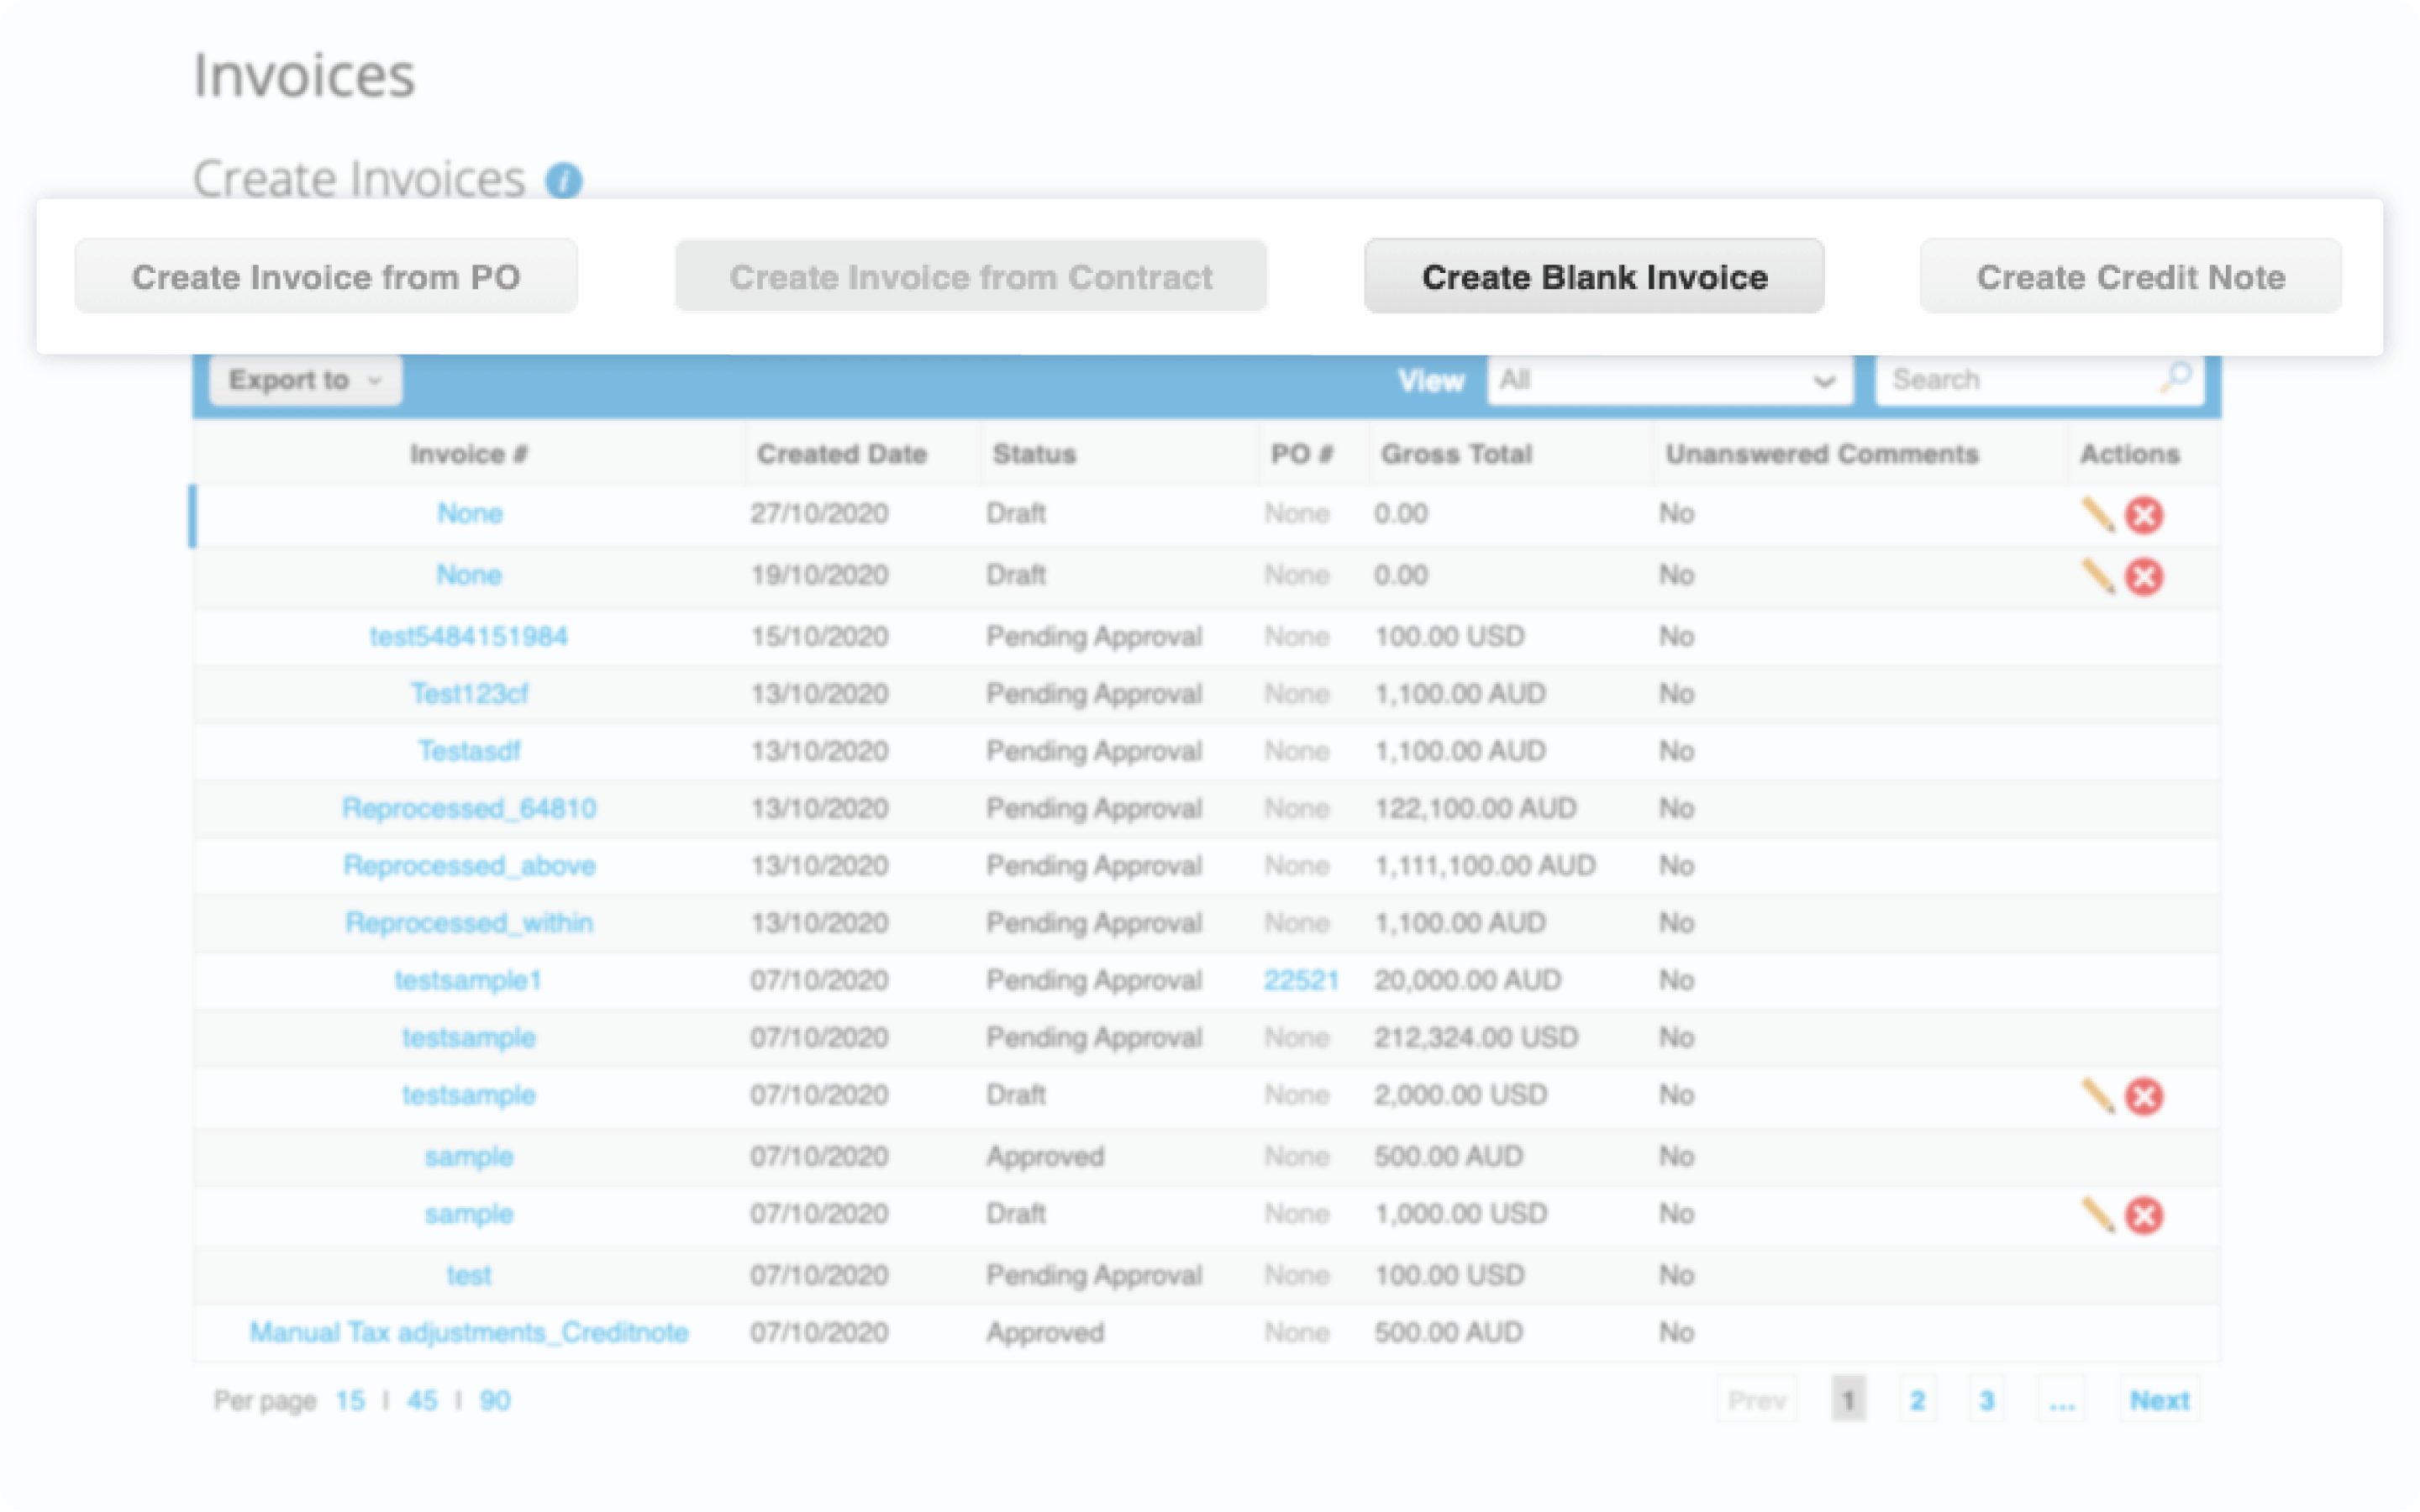
Task: Click the info icon beside Create Invoices
Action: coord(566,181)
